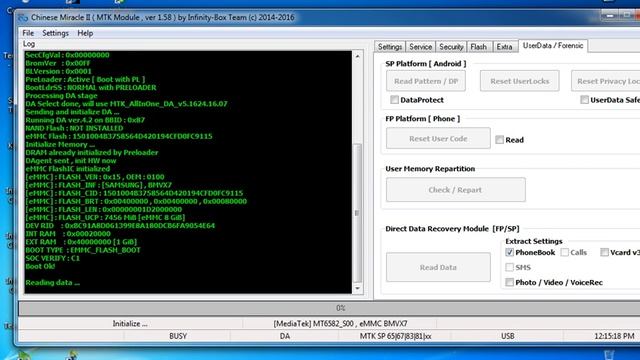Viewport: 640px width, 360px height.
Task: Click the 'FLASH_VEN : 0x15, OEM : 0100' line
Action: coord(95,177)
